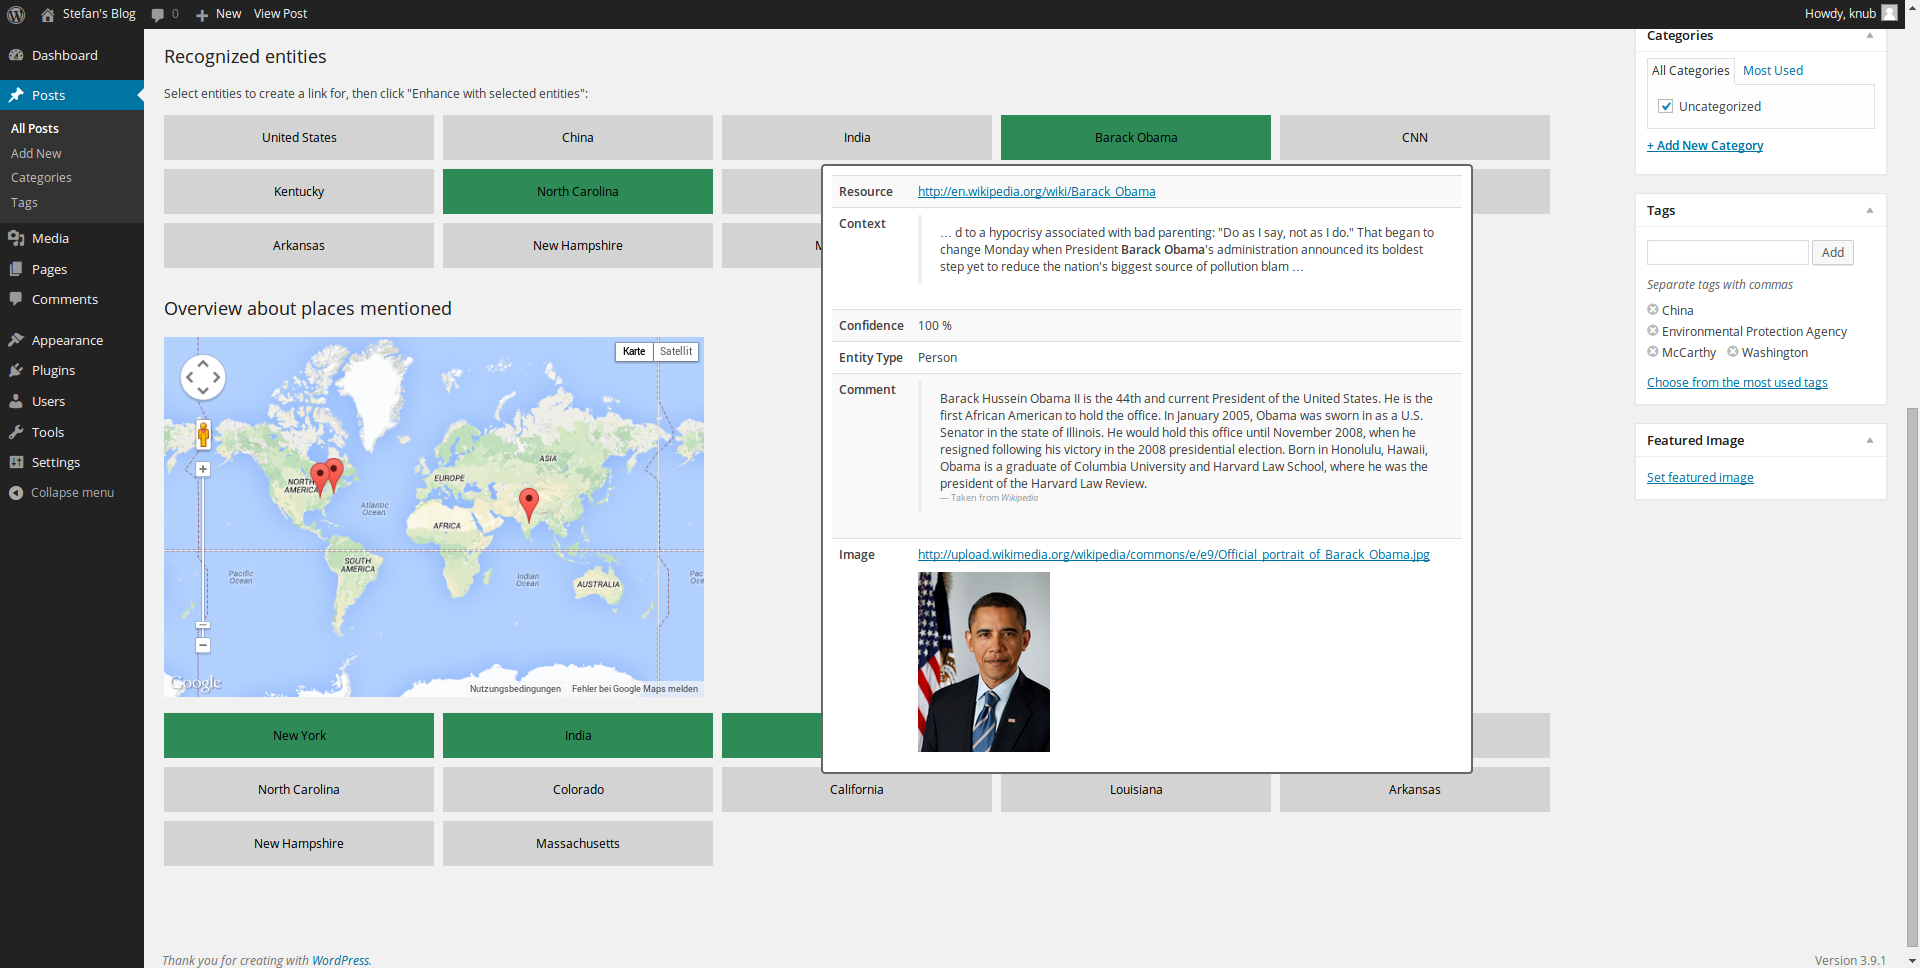1920x968 pixels.
Task: Select the Street View pegman on map
Action: pos(203,434)
